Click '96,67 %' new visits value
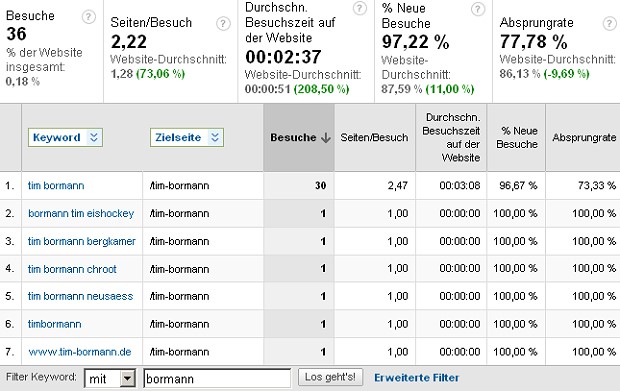 (x=518, y=186)
